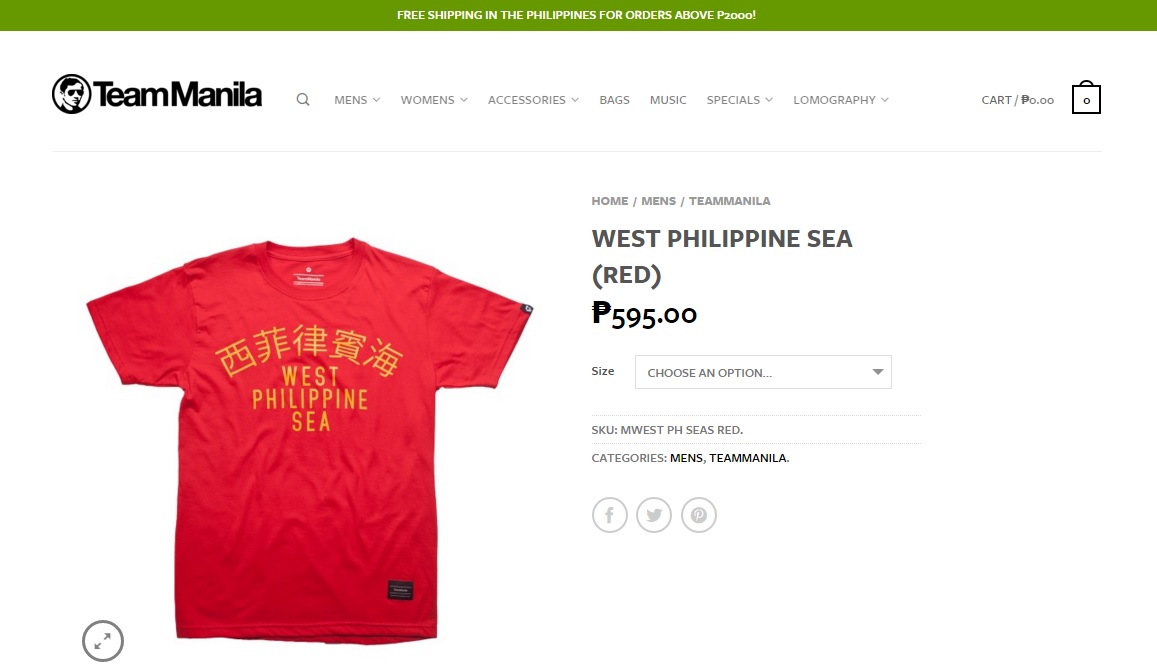This screenshot has height=664, width=1157.
Task: Open the Lomography menu
Action: coord(840,100)
